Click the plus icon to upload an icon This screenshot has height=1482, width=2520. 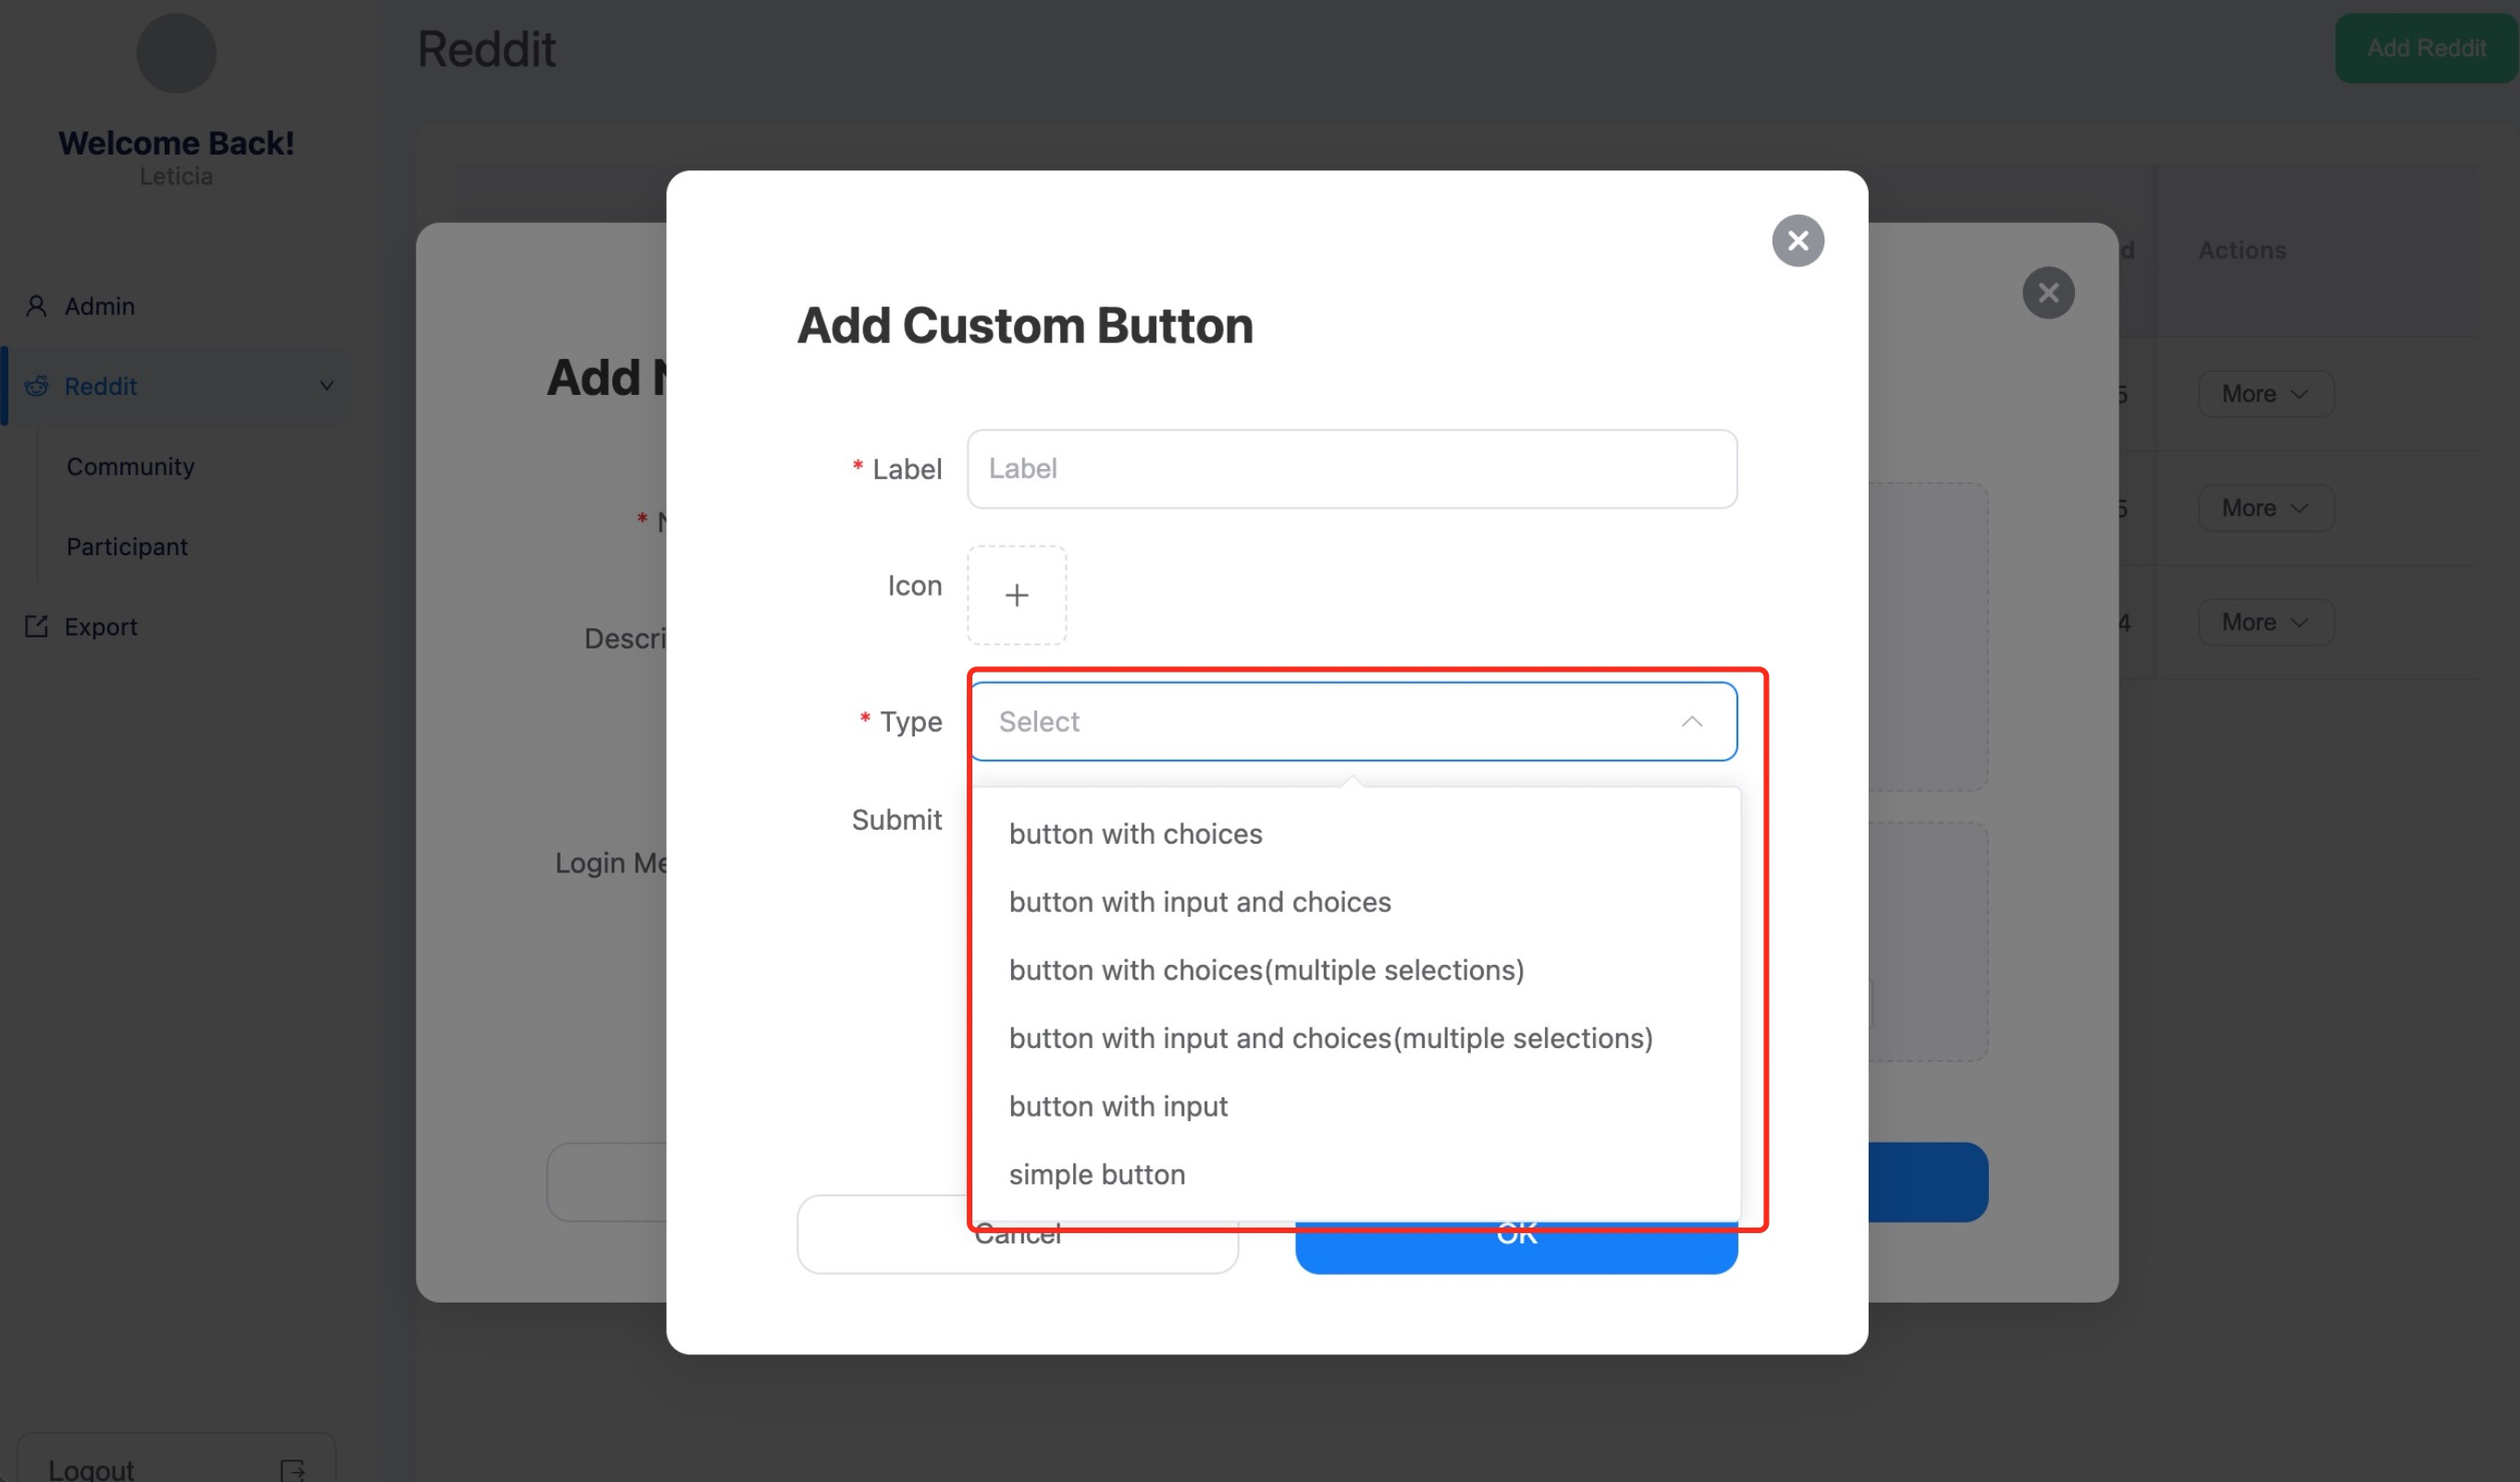click(1016, 595)
